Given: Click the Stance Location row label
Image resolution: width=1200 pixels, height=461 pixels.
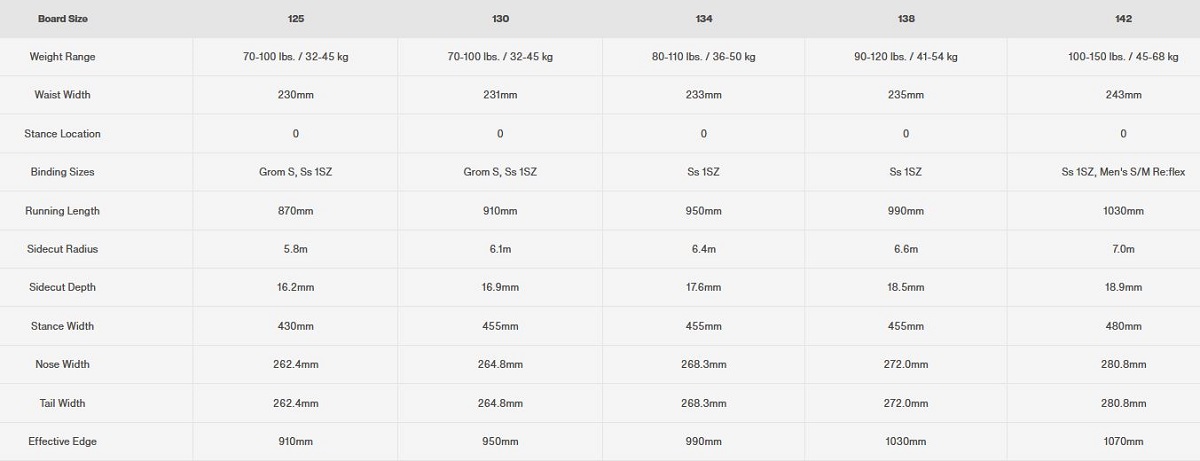Looking at the screenshot, I should 62,134.
